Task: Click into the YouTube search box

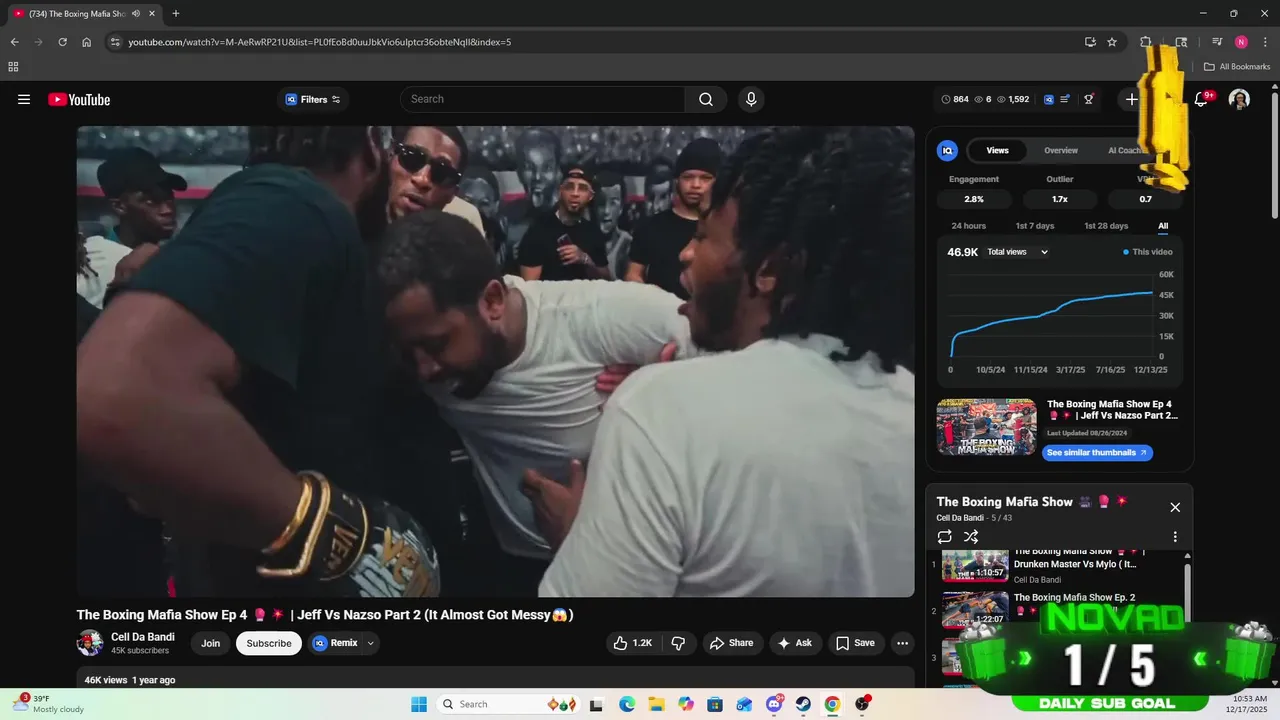Action: point(543,99)
